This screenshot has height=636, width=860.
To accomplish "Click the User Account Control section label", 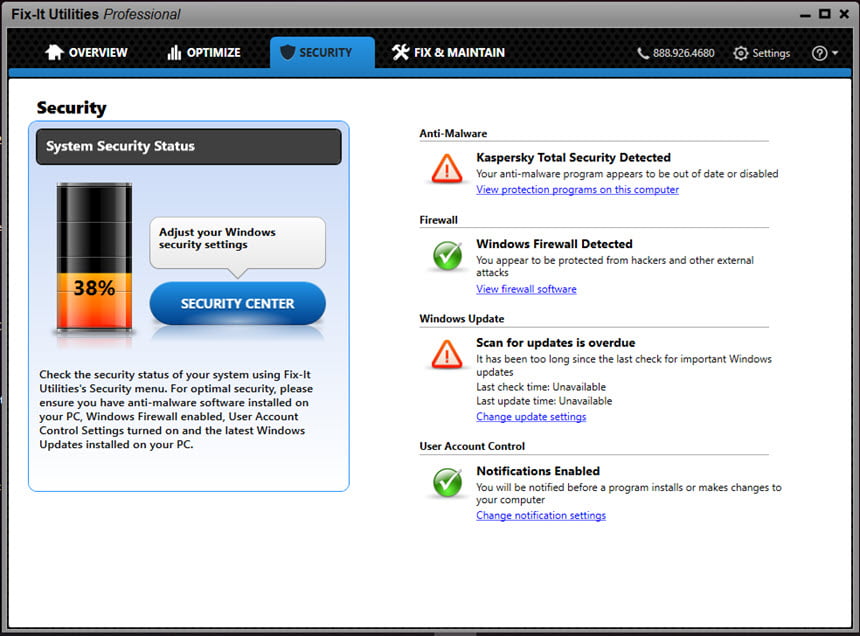I will tap(472, 446).
